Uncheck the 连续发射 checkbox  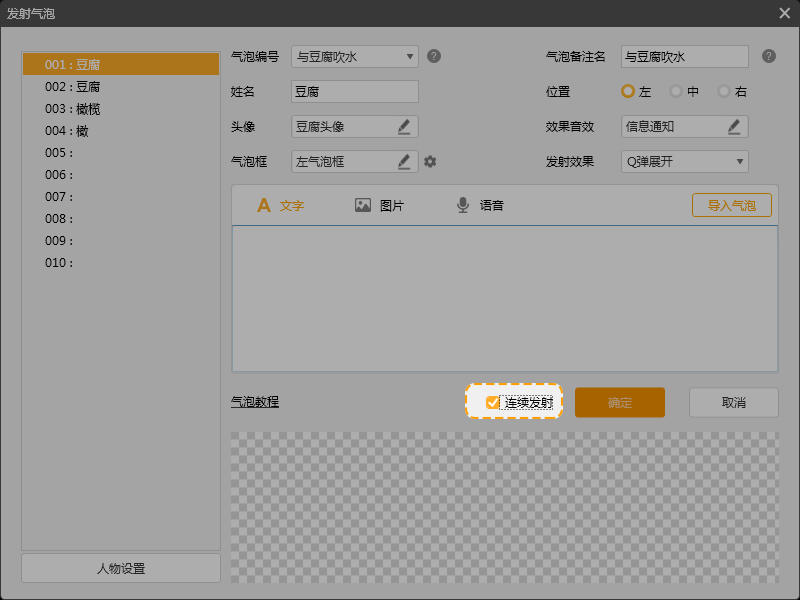(492, 402)
